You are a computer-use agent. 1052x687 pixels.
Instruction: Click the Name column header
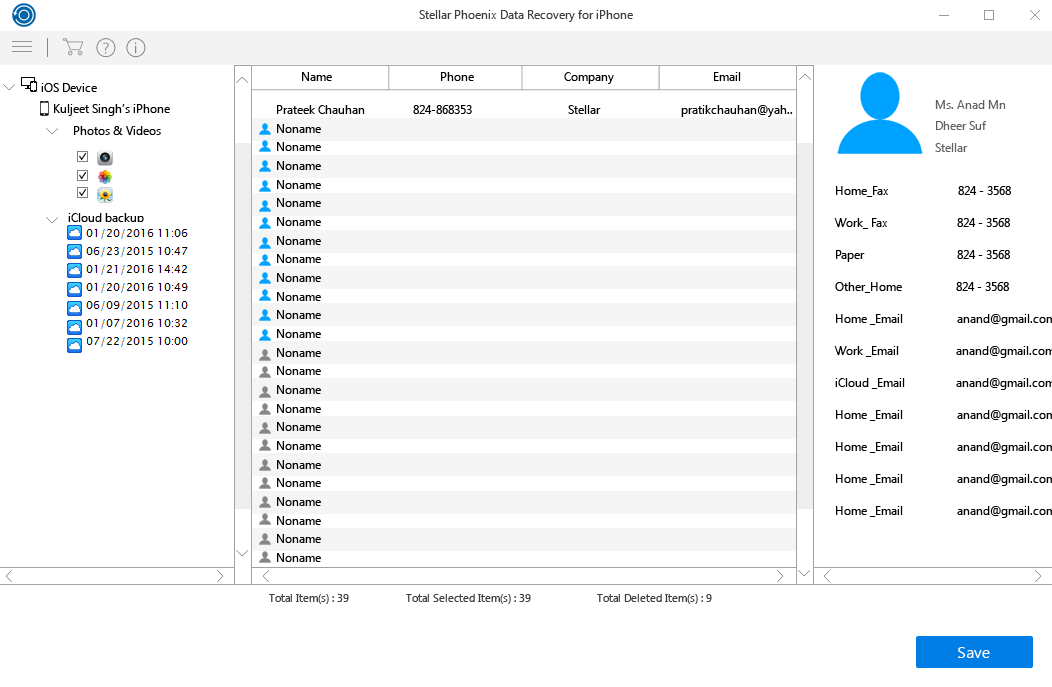pyautogui.click(x=319, y=77)
